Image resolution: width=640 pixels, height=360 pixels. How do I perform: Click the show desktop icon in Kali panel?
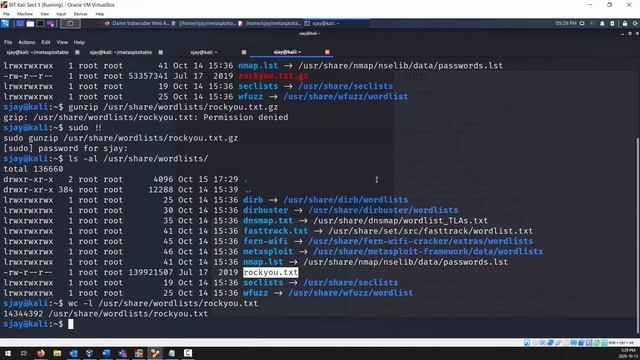click(20, 24)
